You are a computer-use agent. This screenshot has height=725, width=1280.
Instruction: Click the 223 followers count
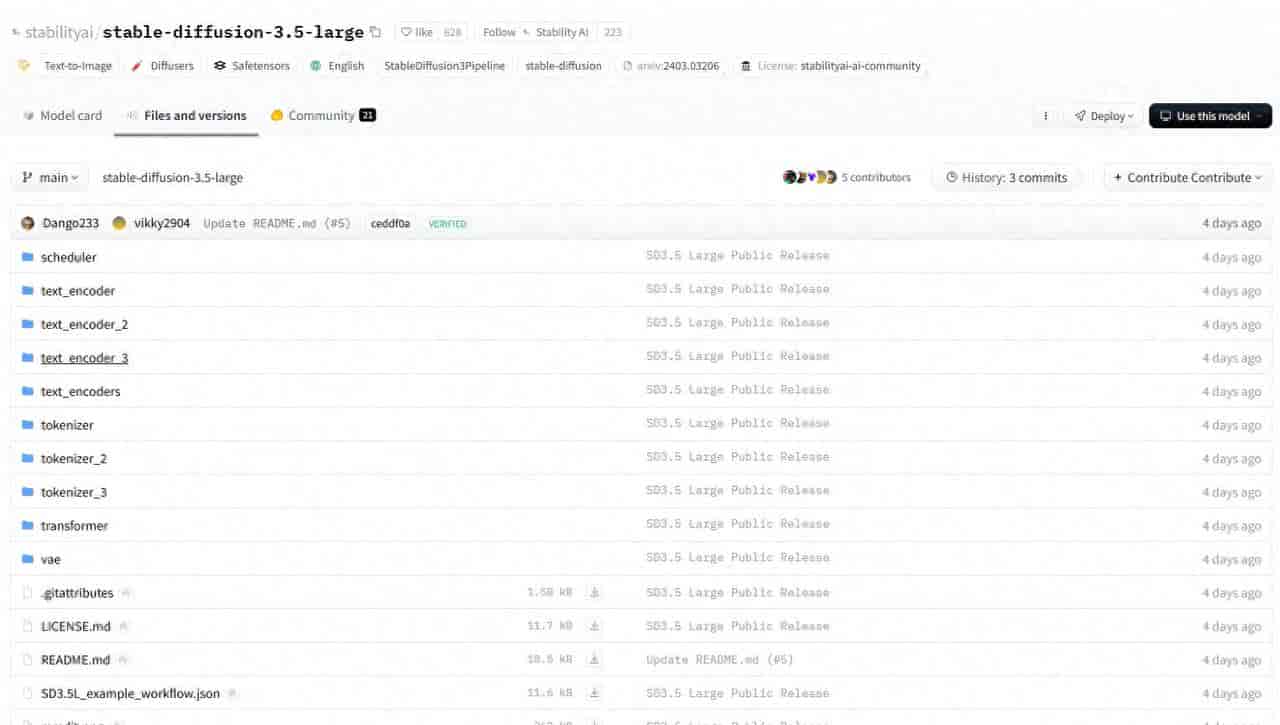click(613, 32)
